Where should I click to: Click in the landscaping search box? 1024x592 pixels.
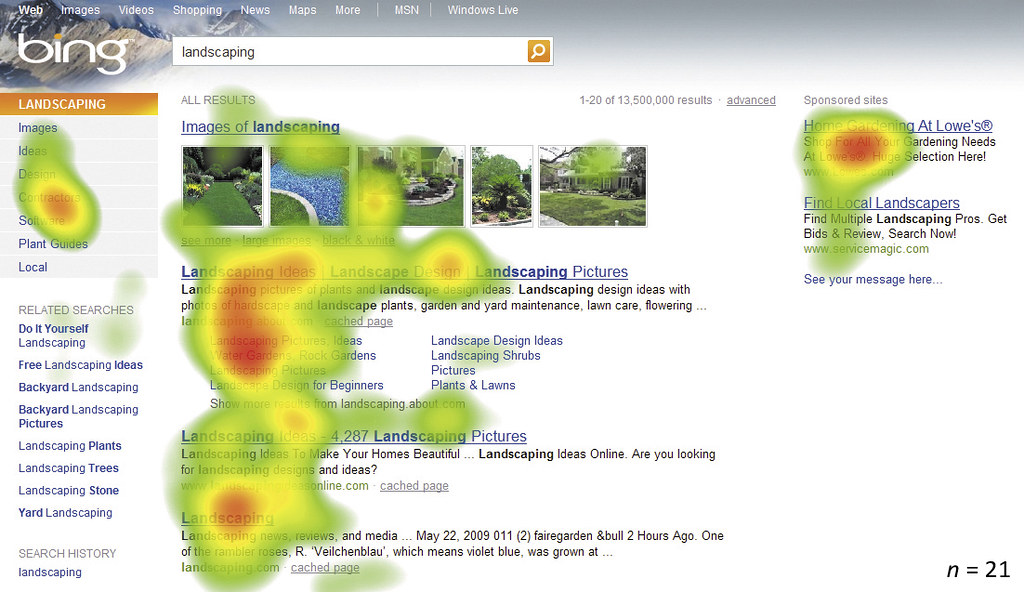tap(350, 52)
